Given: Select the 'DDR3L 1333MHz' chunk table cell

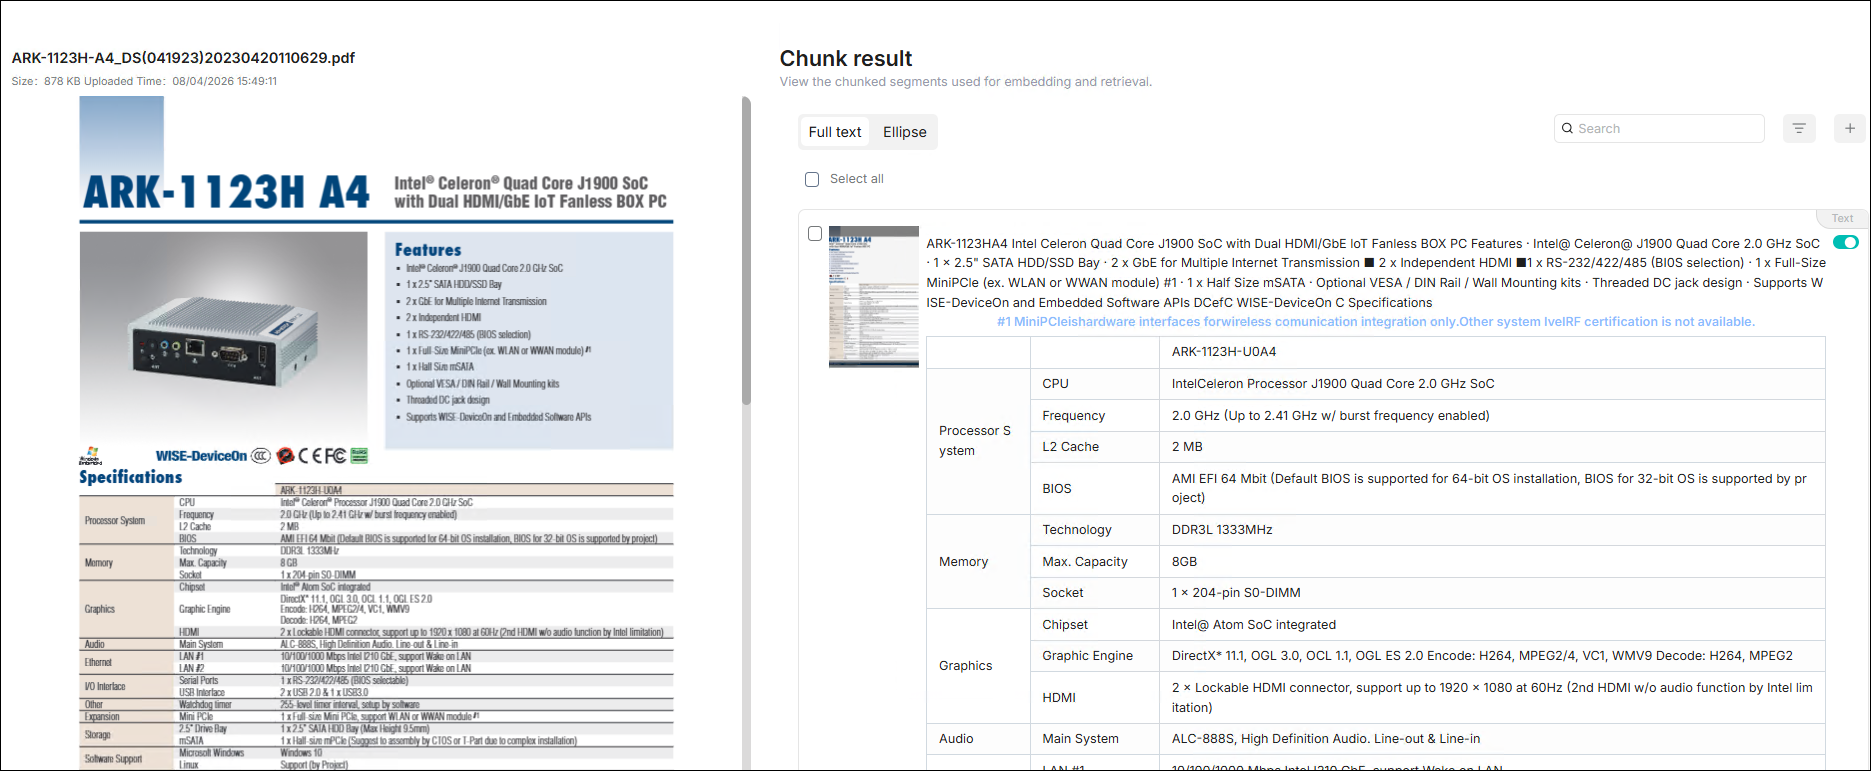Looking at the screenshot, I should pos(1492,530).
